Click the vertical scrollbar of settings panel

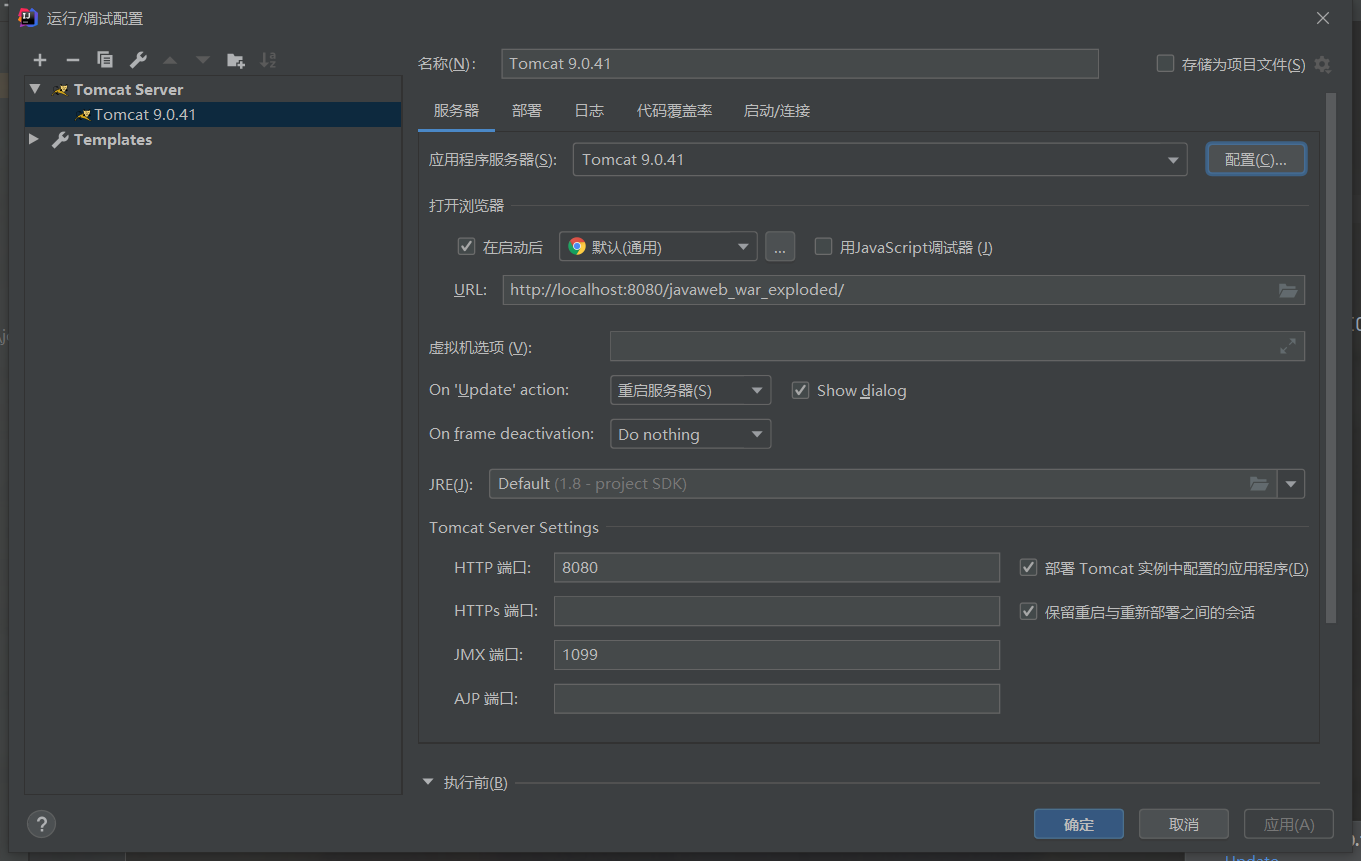(x=1330, y=358)
